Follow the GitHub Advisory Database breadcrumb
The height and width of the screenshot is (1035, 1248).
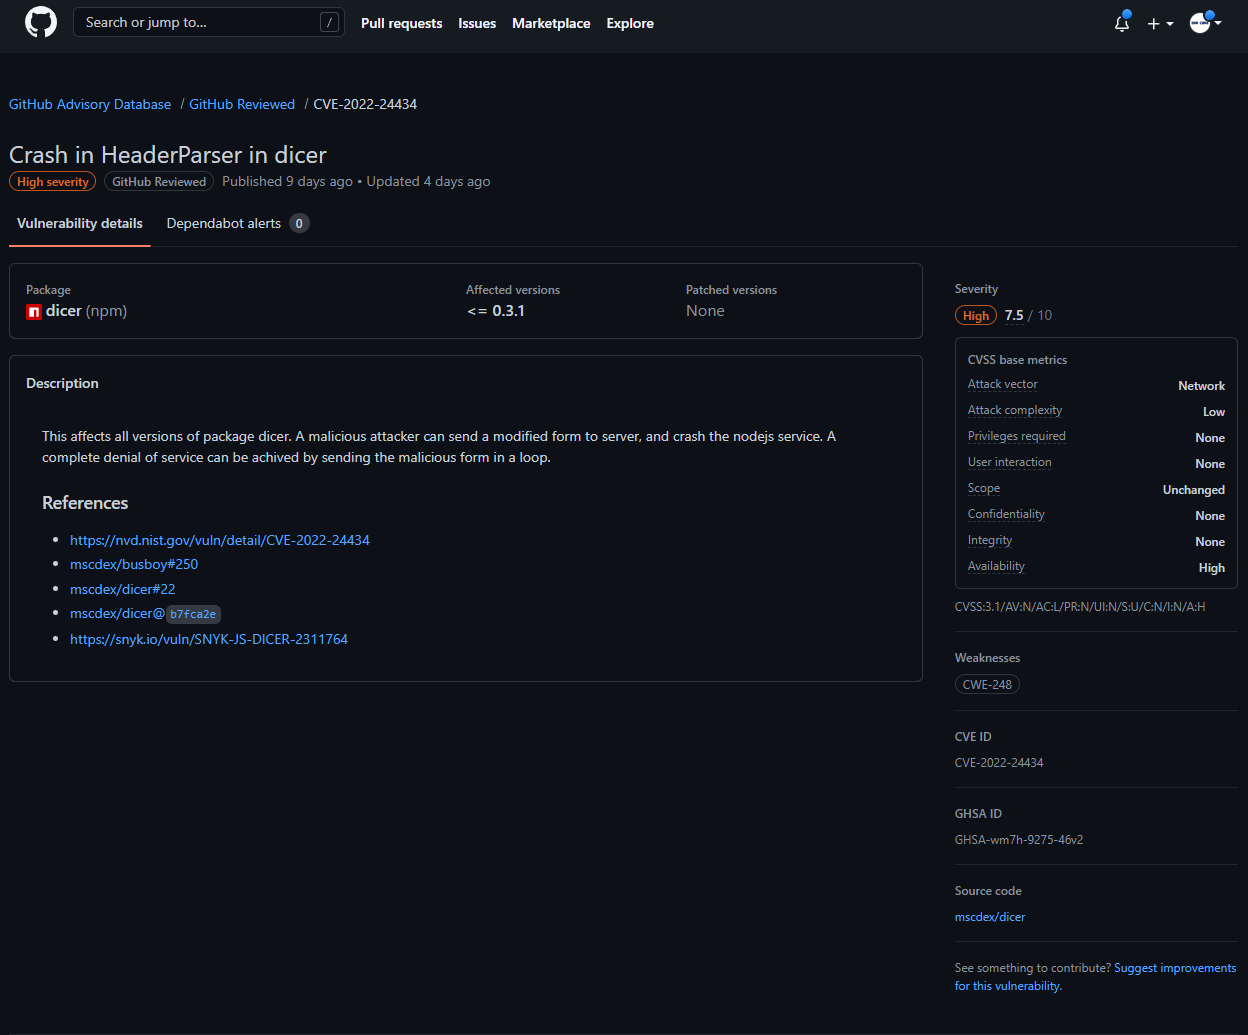[90, 104]
